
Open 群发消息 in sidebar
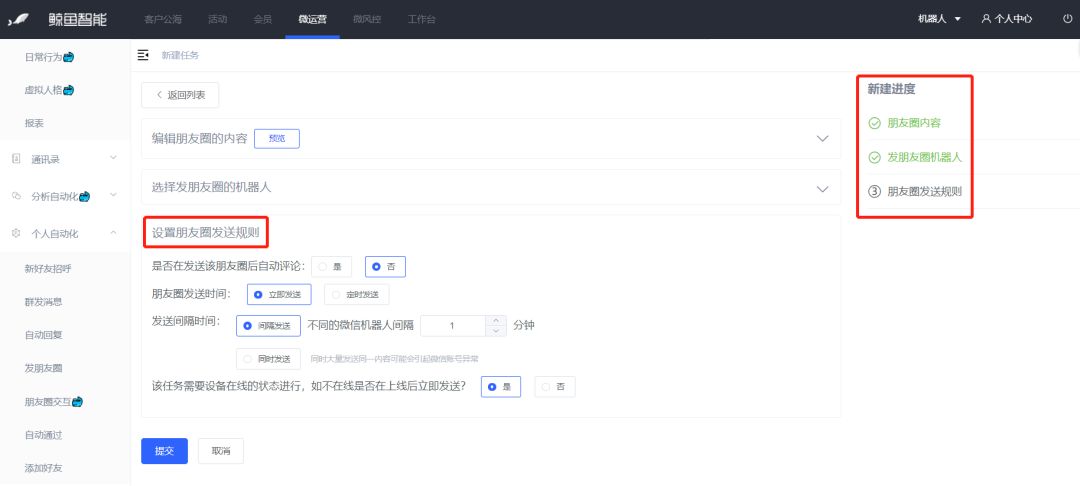43,302
